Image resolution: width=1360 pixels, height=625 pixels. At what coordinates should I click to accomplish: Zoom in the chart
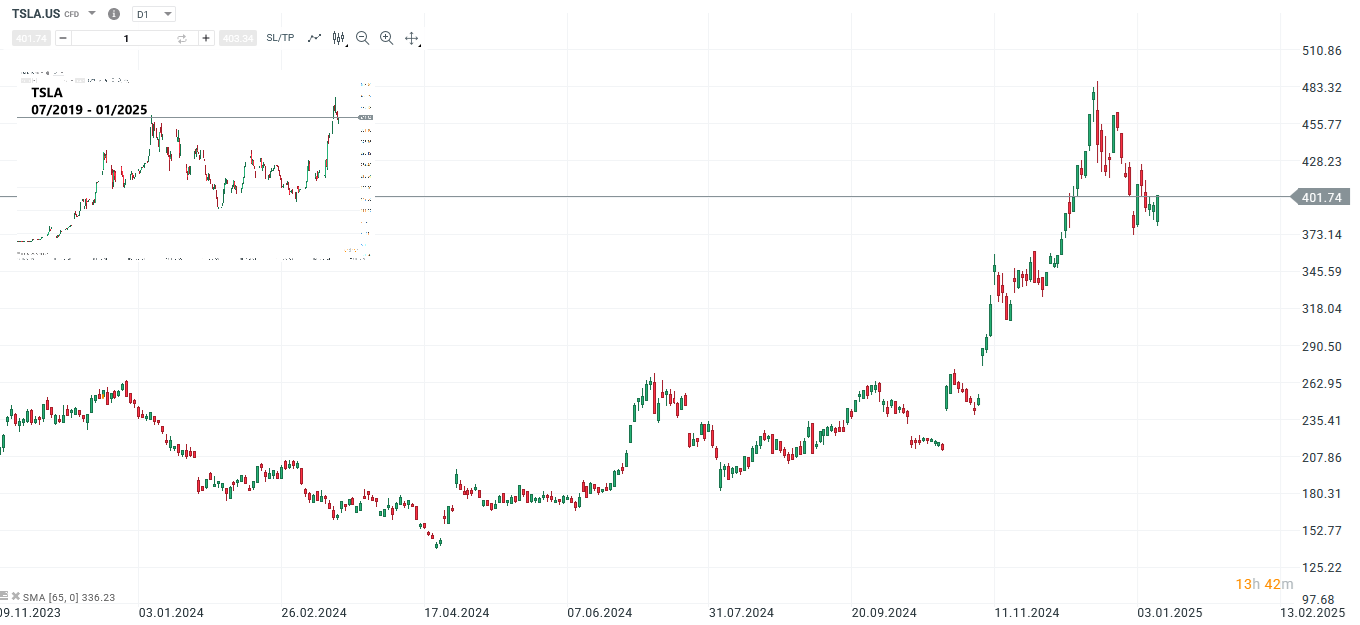tap(386, 38)
